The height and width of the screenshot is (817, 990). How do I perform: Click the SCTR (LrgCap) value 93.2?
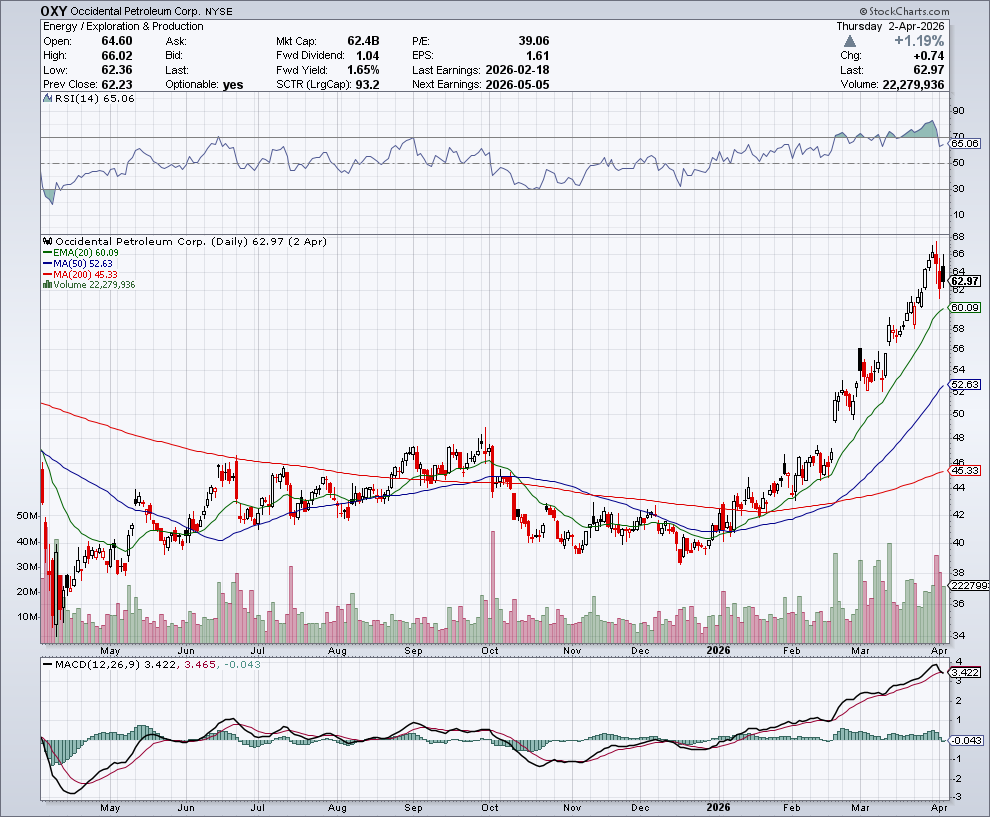[367, 85]
